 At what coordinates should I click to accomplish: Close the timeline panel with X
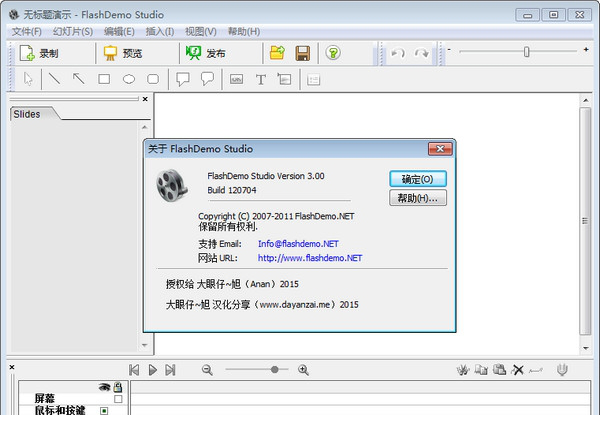[12, 367]
